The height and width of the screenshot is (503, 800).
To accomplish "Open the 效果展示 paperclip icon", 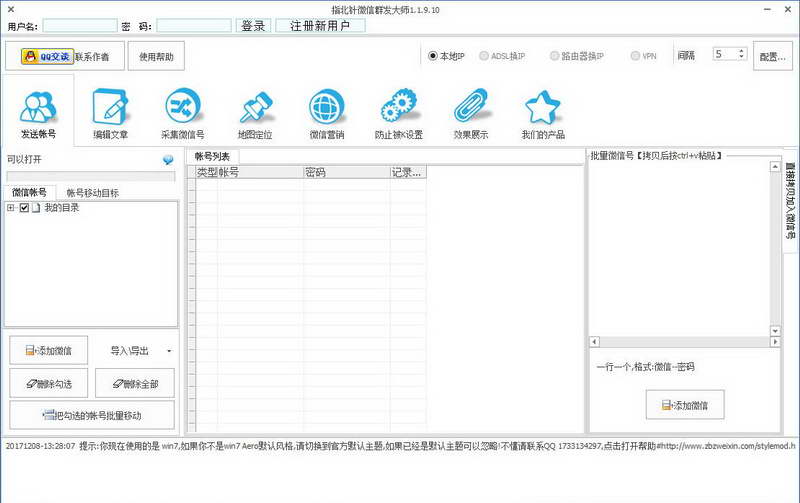I will (471, 106).
